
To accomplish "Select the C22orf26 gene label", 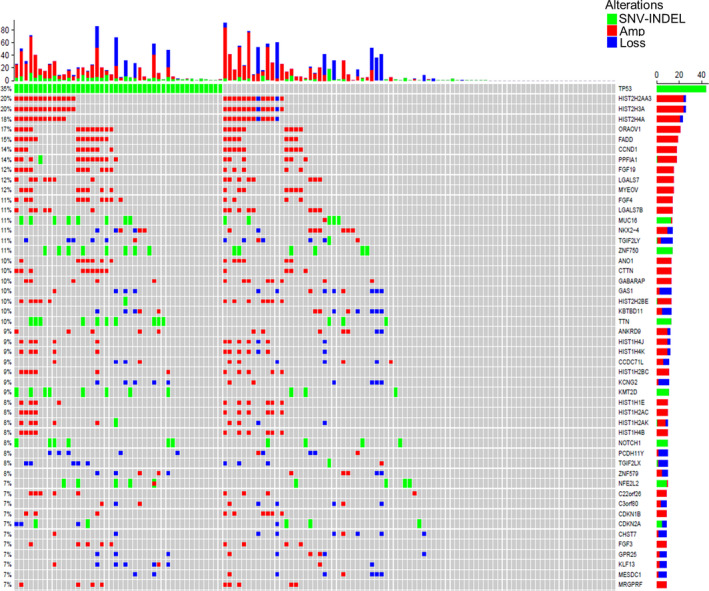I will click(629, 494).
